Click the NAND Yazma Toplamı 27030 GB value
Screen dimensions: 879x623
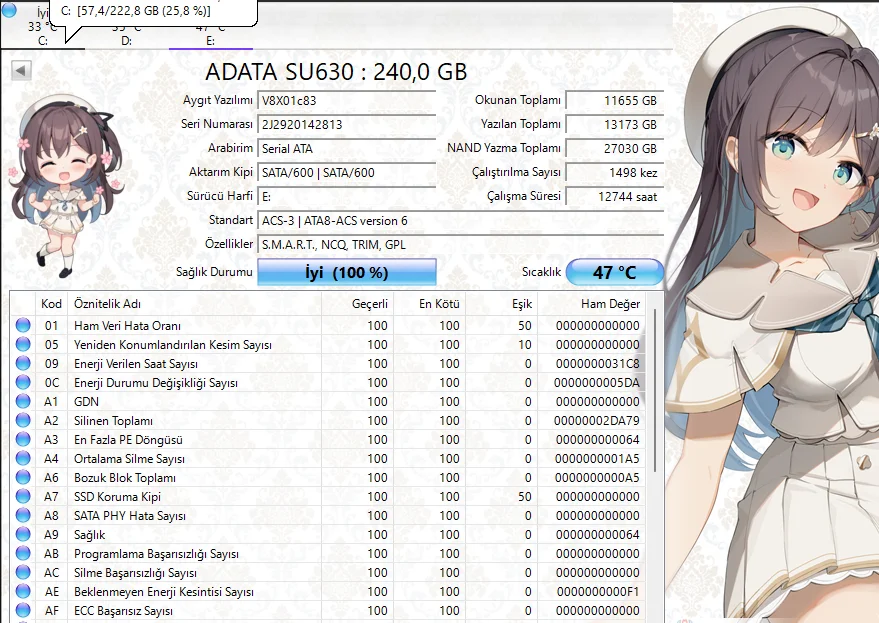point(614,149)
